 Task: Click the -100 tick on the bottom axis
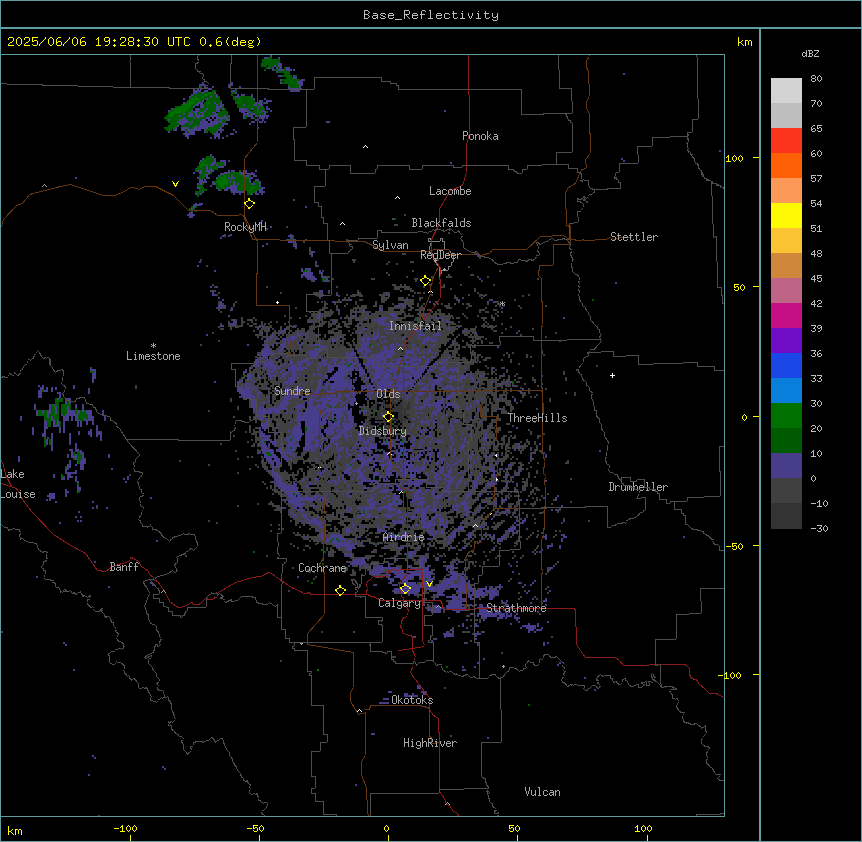point(125,828)
